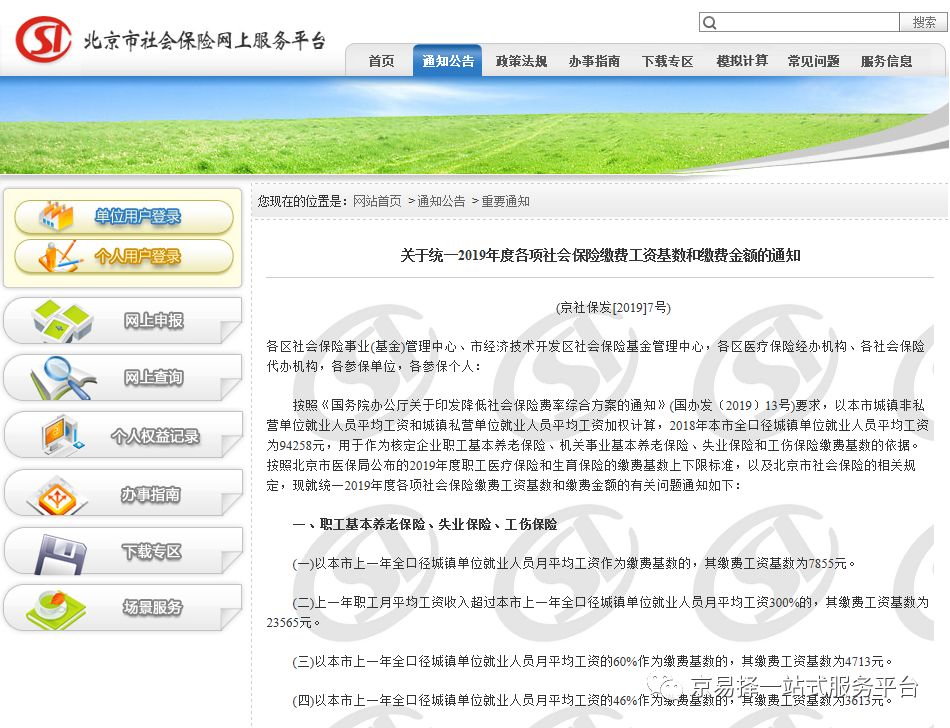Open 下载专区 sidebar button label

click(x=151, y=552)
